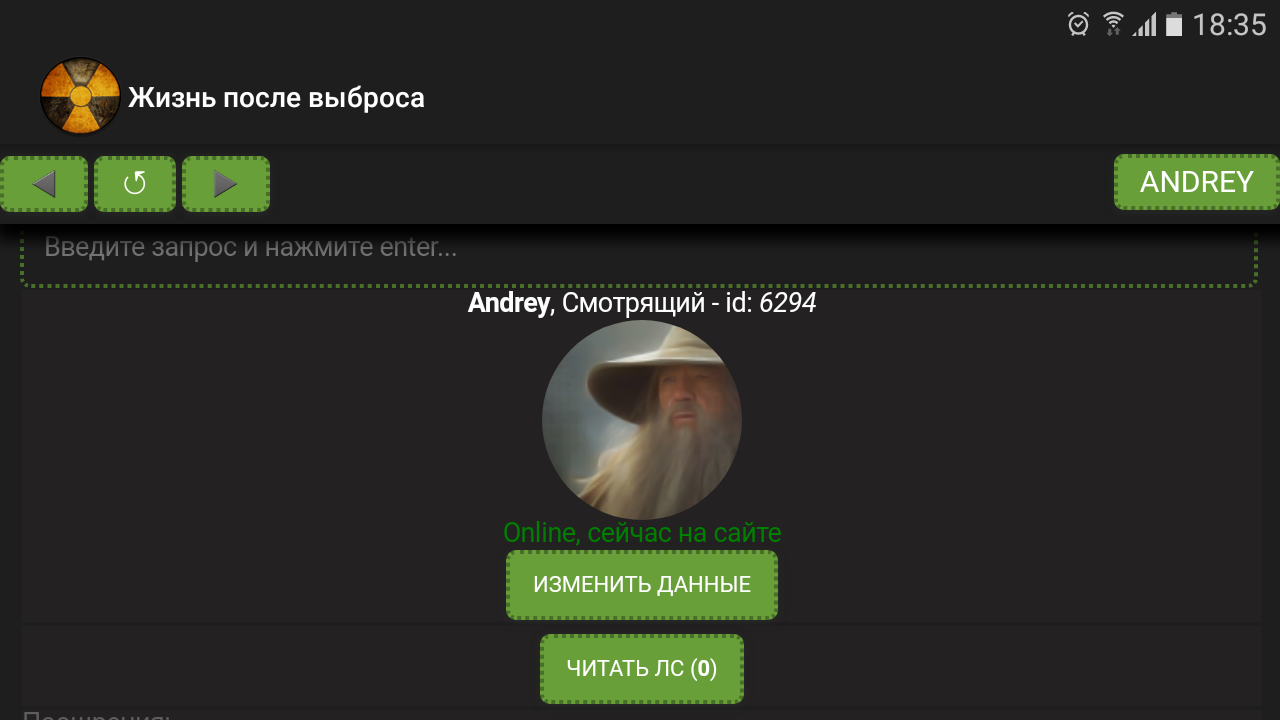Viewport: 1280px width, 720px height.
Task: Go back with the left arrow button
Action: 44,184
